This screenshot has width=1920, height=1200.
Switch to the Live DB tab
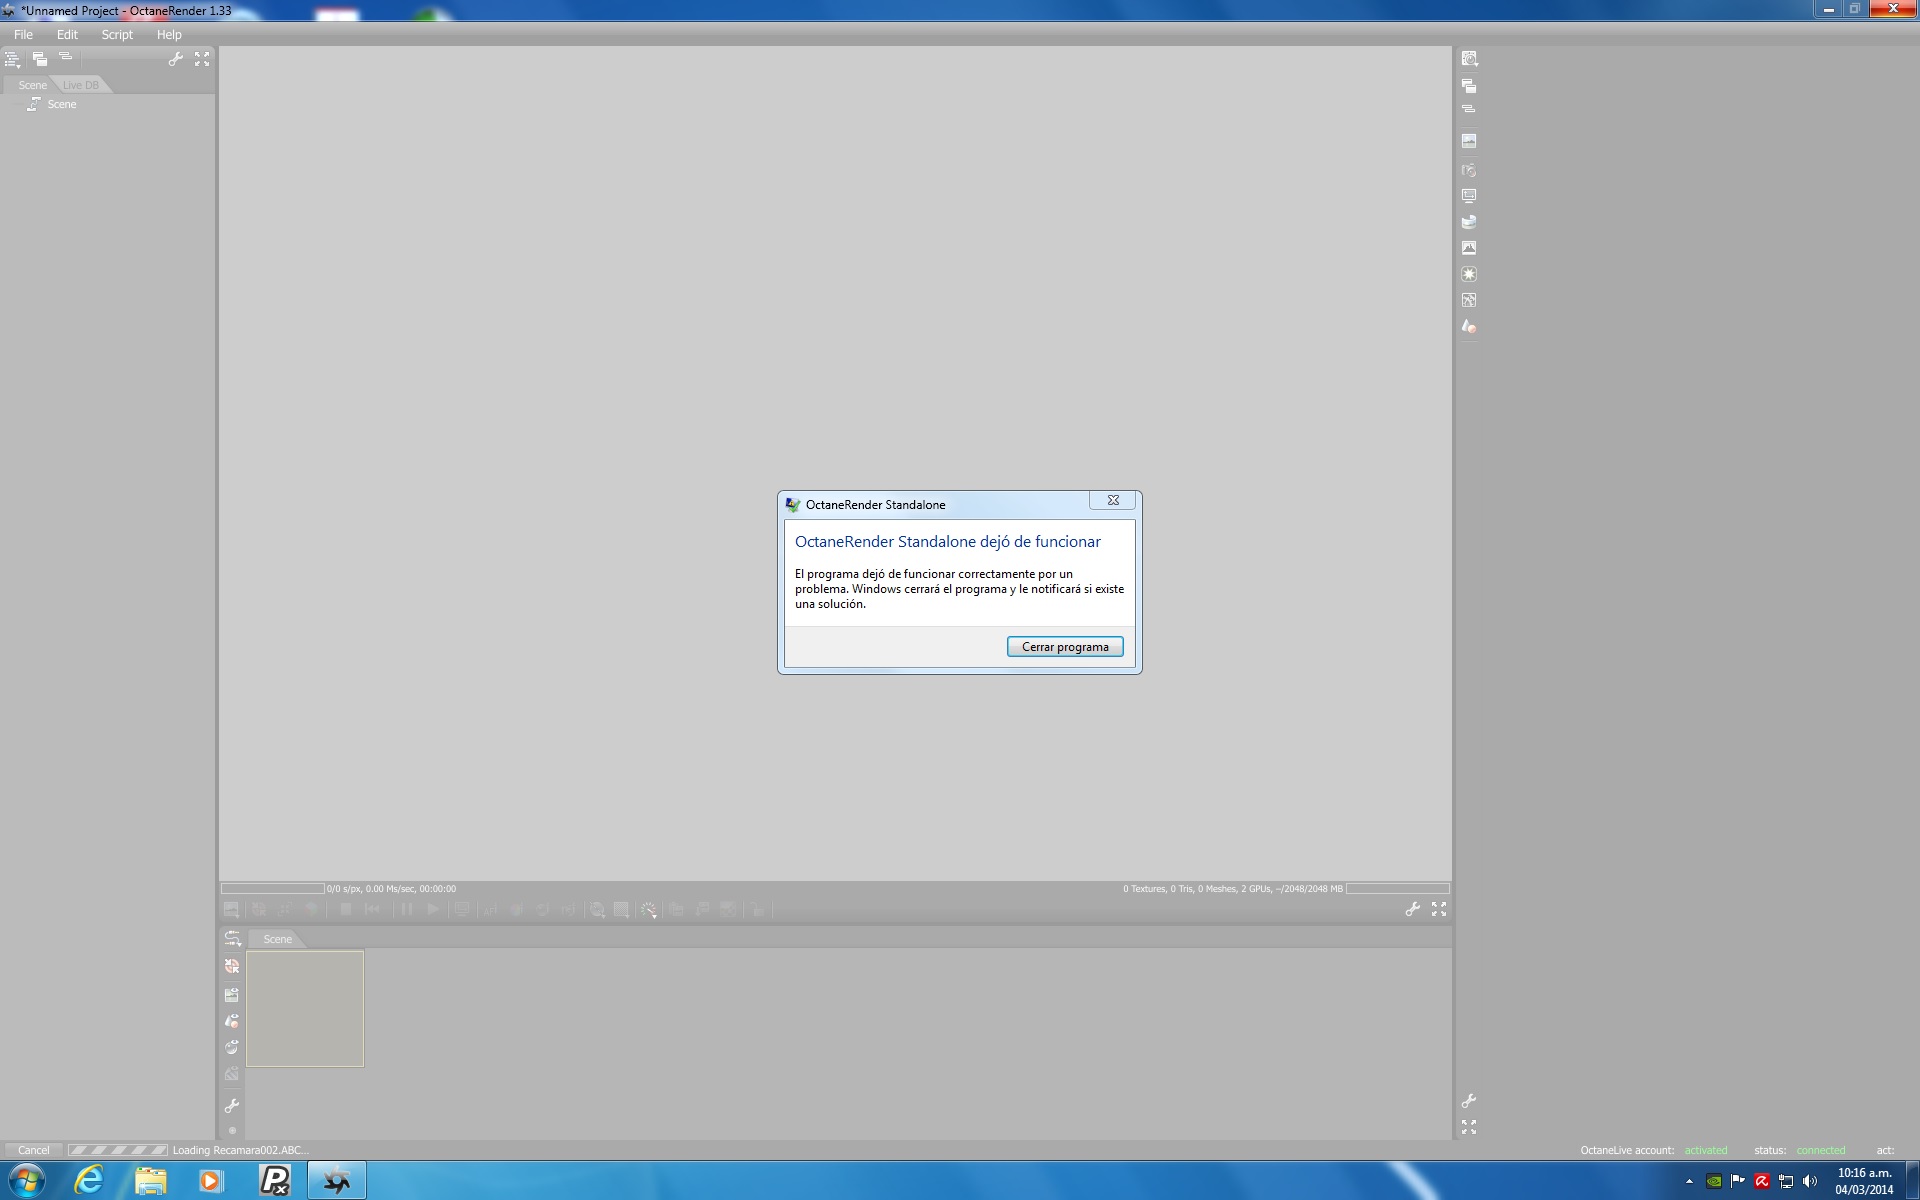click(81, 85)
